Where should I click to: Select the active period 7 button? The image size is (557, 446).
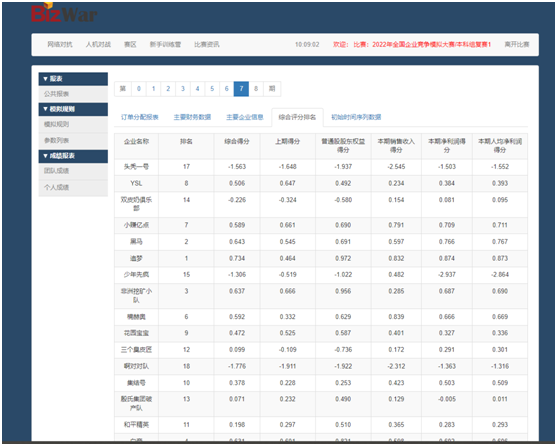click(x=241, y=89)
